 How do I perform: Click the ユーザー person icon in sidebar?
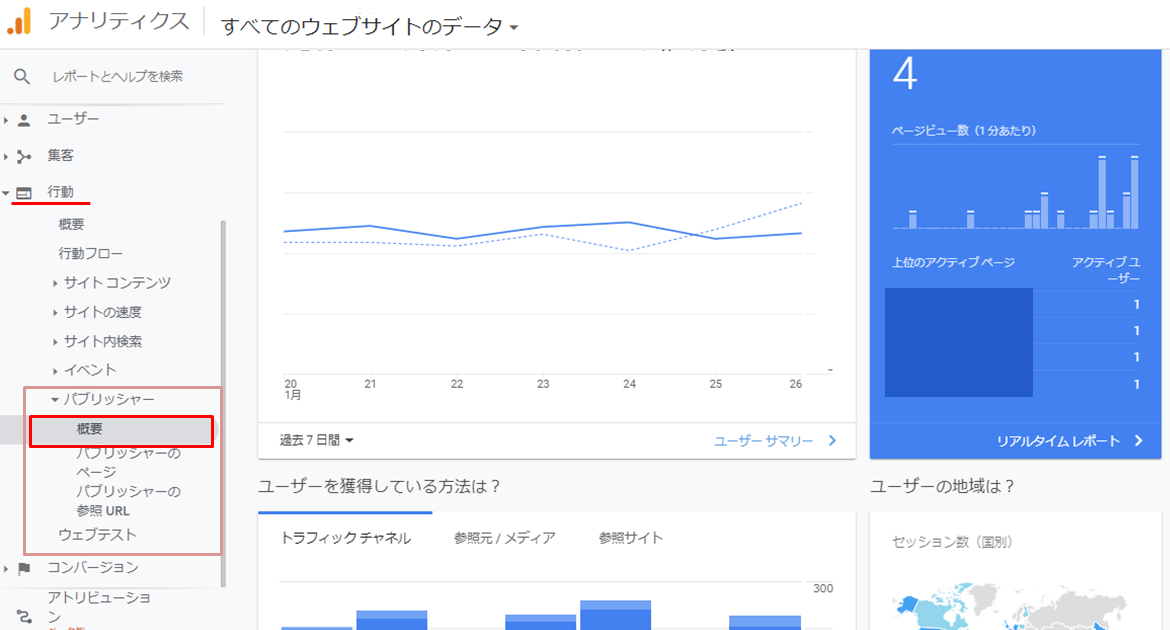point(24,119)
